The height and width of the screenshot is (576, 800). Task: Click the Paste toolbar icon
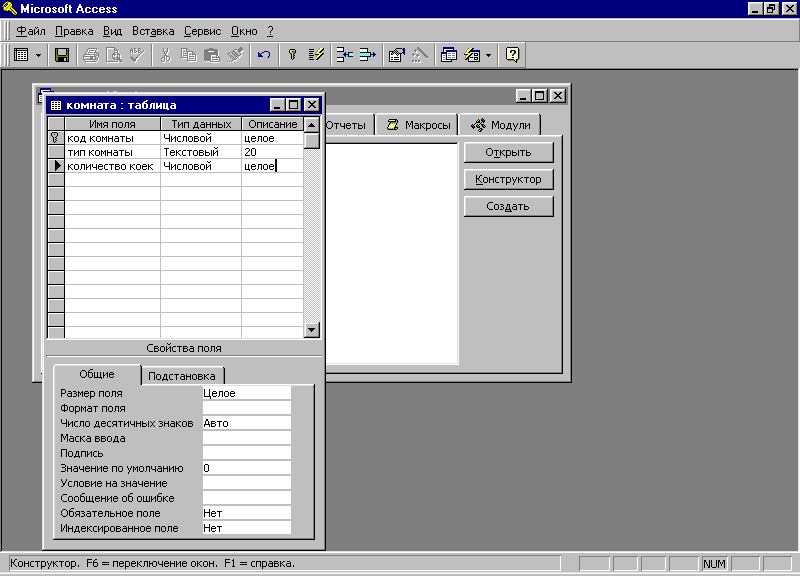[x=211, y=55]
